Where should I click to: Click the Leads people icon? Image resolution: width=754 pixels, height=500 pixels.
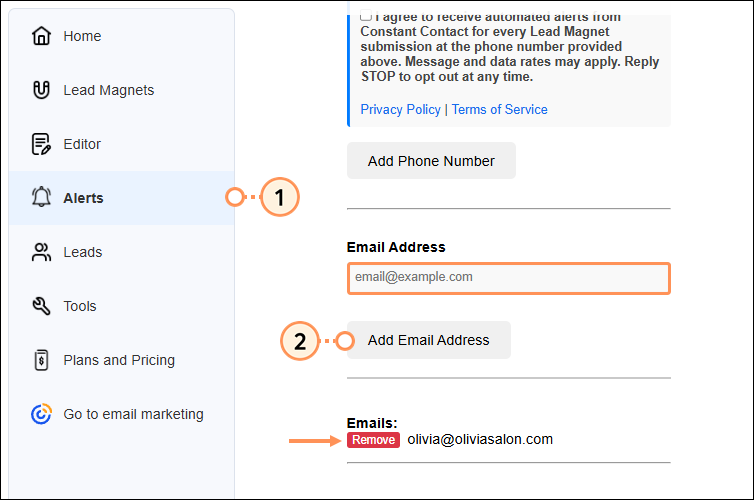41,252
